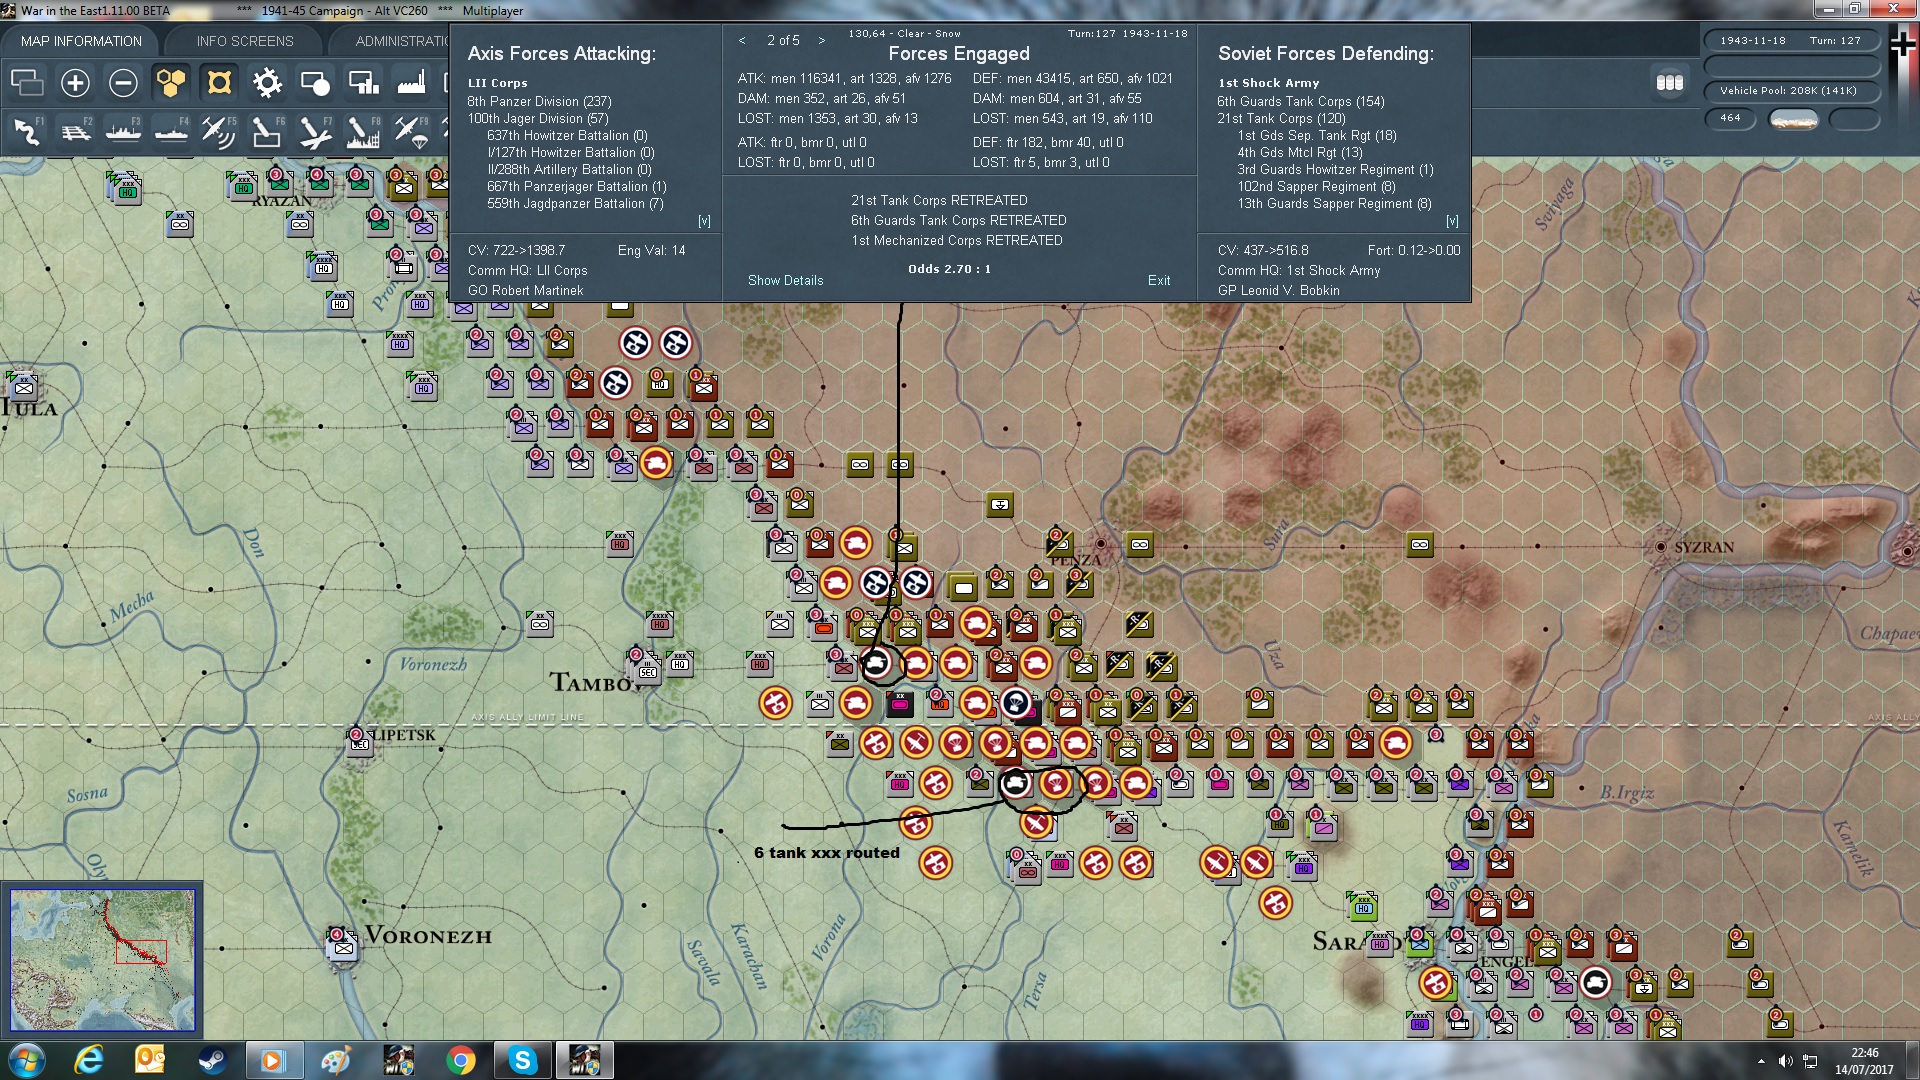The height and width of the screenshot is (1080, 1920).
Task: Zoom in the map with plus icon
Action: pos(75,82)
